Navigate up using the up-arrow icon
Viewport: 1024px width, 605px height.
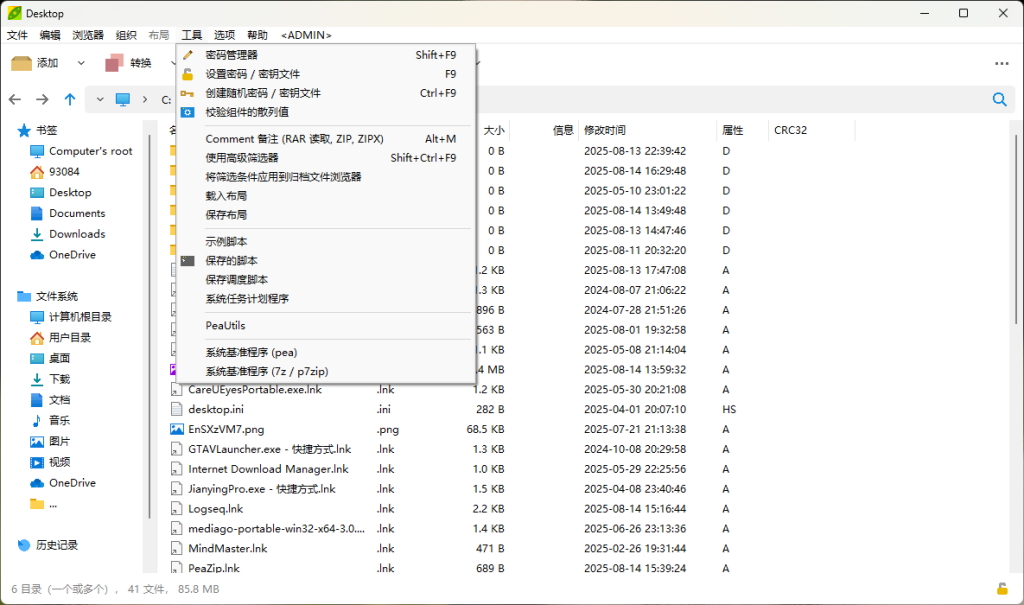click(x=69, y=99)
